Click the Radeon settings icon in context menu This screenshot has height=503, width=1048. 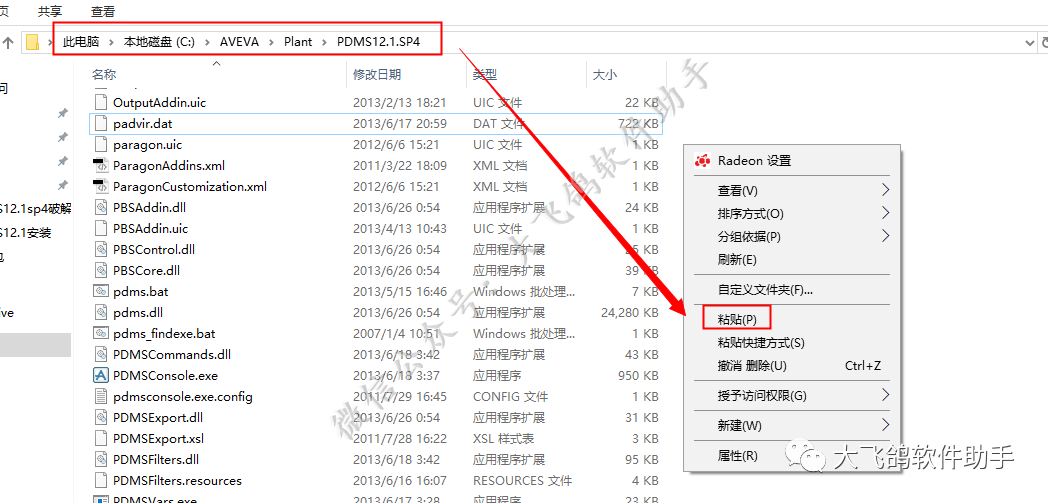702,161
